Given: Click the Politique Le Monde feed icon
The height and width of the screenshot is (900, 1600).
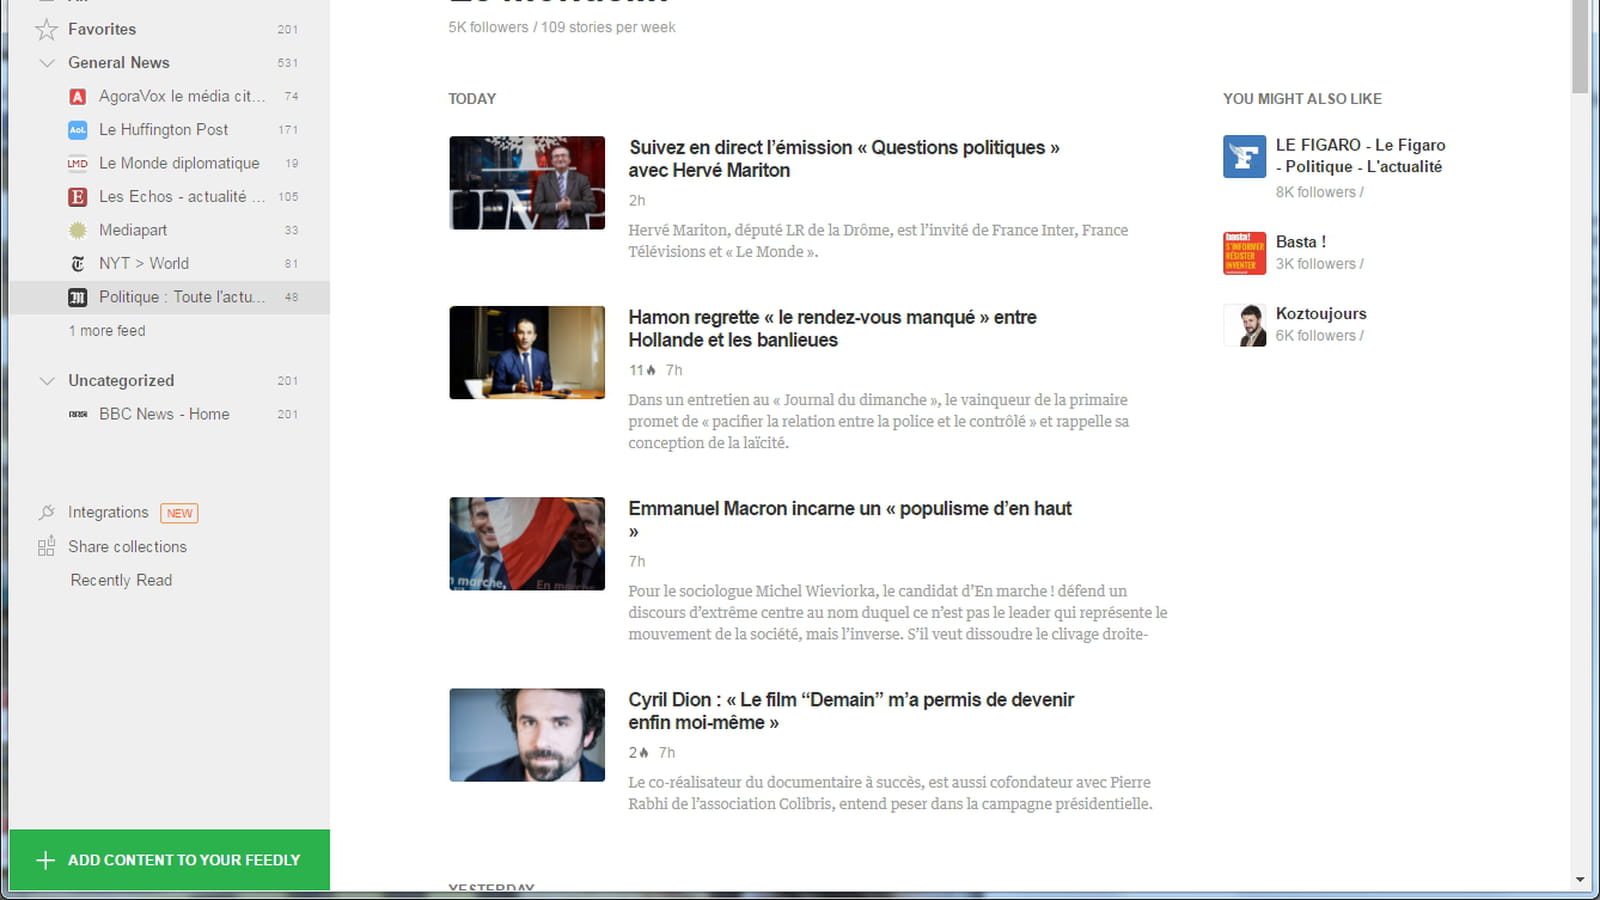Looking at the screenshot, I should 77,297.
